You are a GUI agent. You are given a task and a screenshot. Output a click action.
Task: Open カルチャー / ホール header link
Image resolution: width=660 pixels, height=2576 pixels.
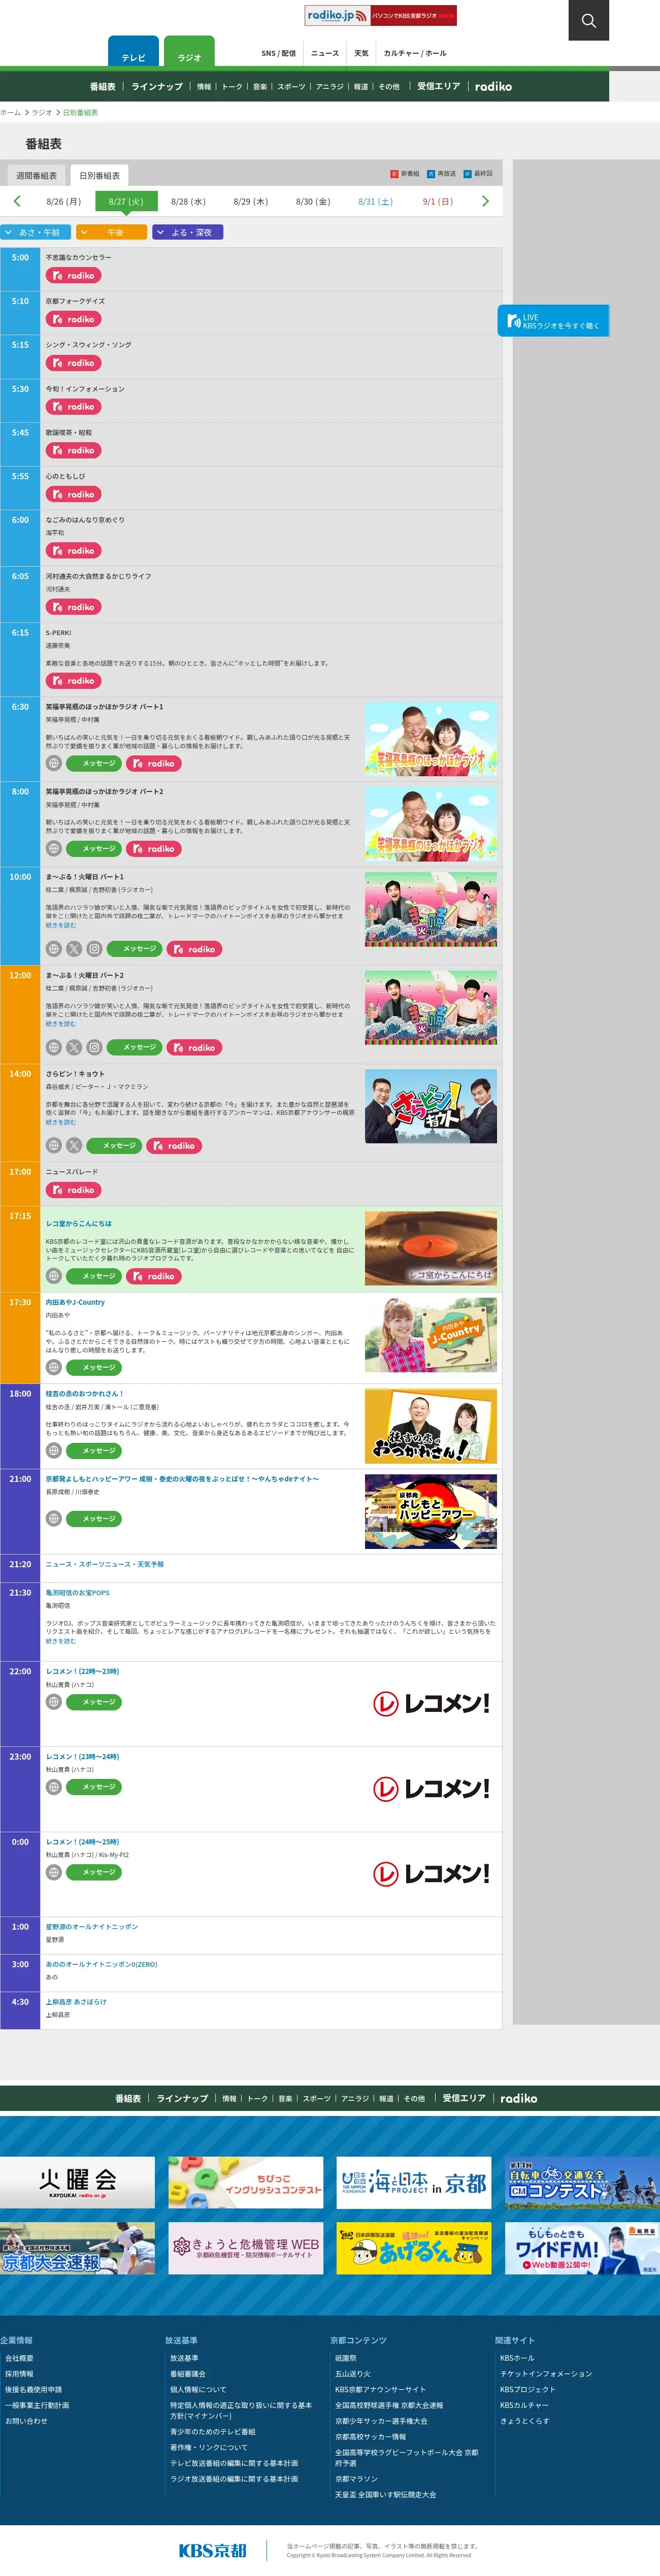[415, 54]
